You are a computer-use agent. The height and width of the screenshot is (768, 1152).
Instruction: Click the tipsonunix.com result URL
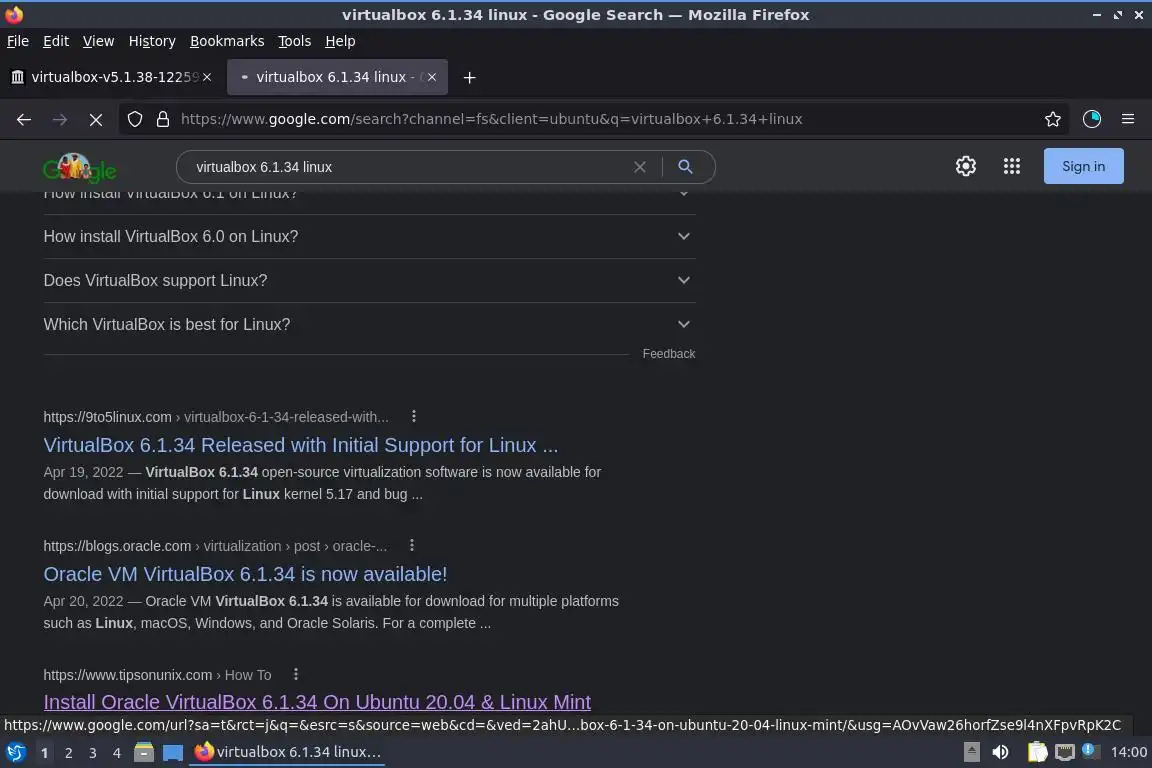click(157, 675)
